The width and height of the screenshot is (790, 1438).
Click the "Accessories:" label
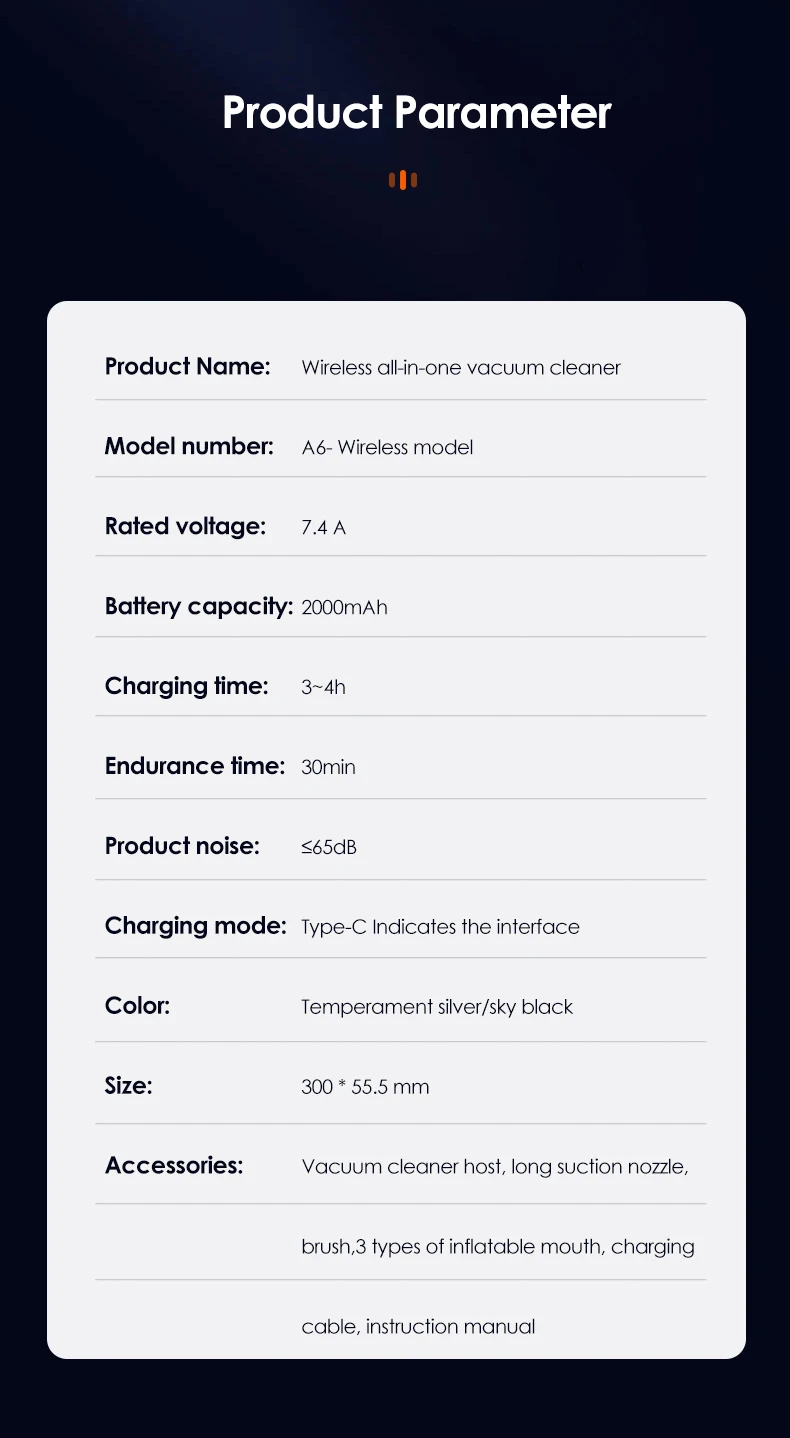click(x=174, y=1166)
